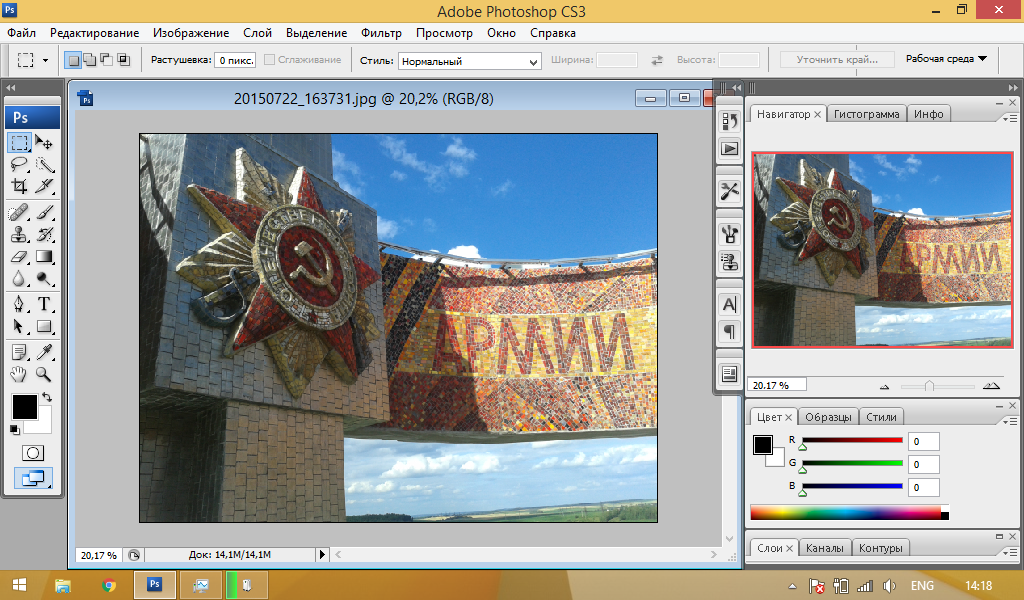Click the Растушевка feather input field

pyautogui.click(x=235, y=60)
